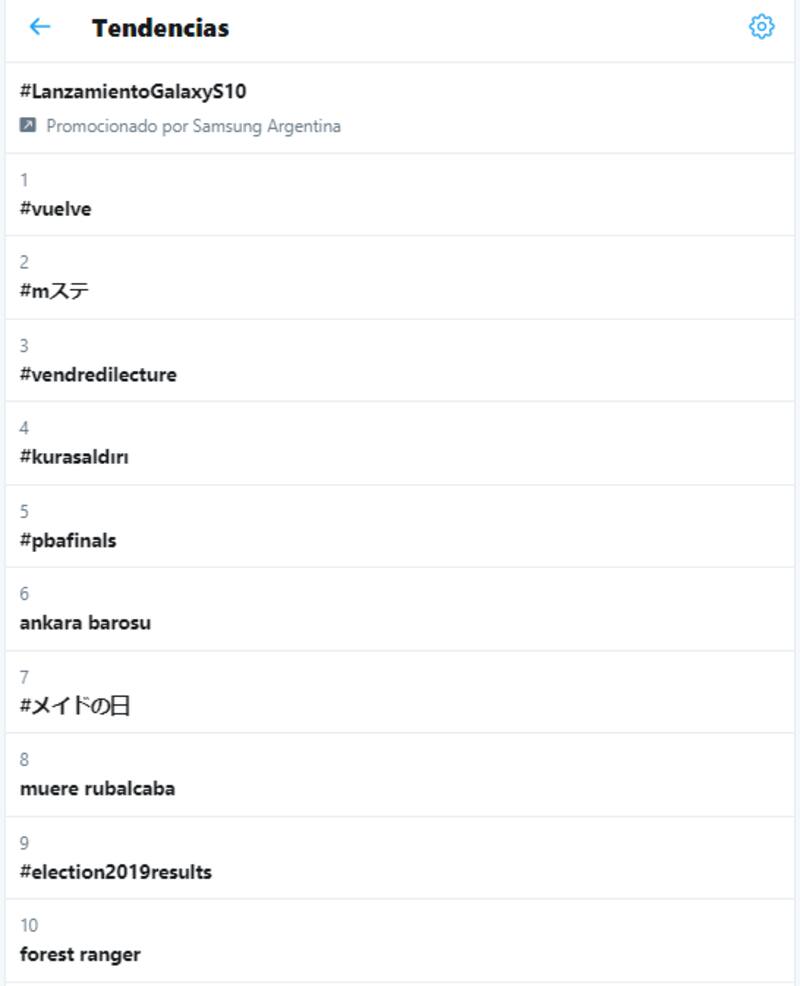Select the #mステ trending hashtag
The image size is (800, 986).
click(x=56, y=292)
